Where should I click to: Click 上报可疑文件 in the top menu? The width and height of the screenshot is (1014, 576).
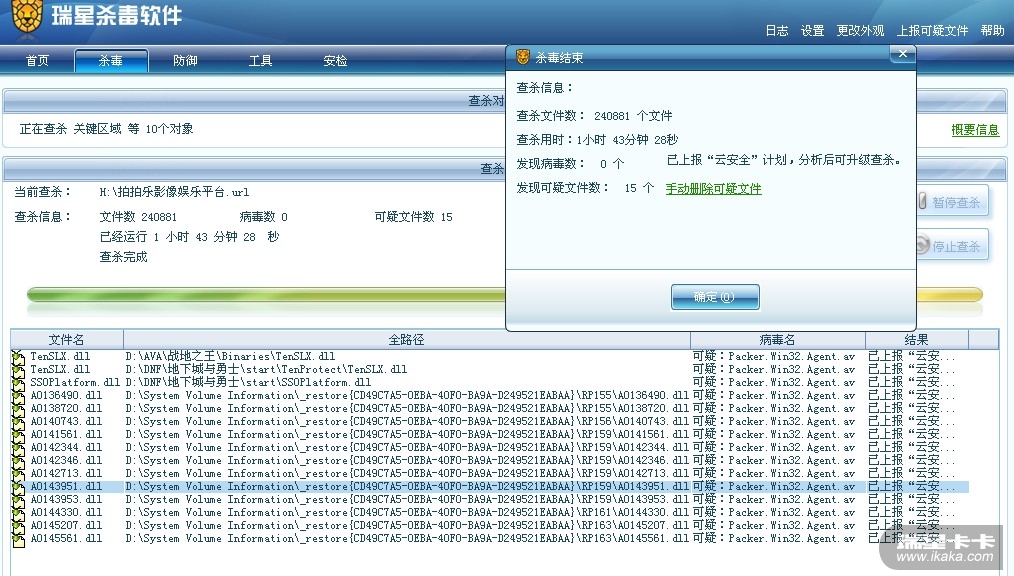click(x=932, y=30)
